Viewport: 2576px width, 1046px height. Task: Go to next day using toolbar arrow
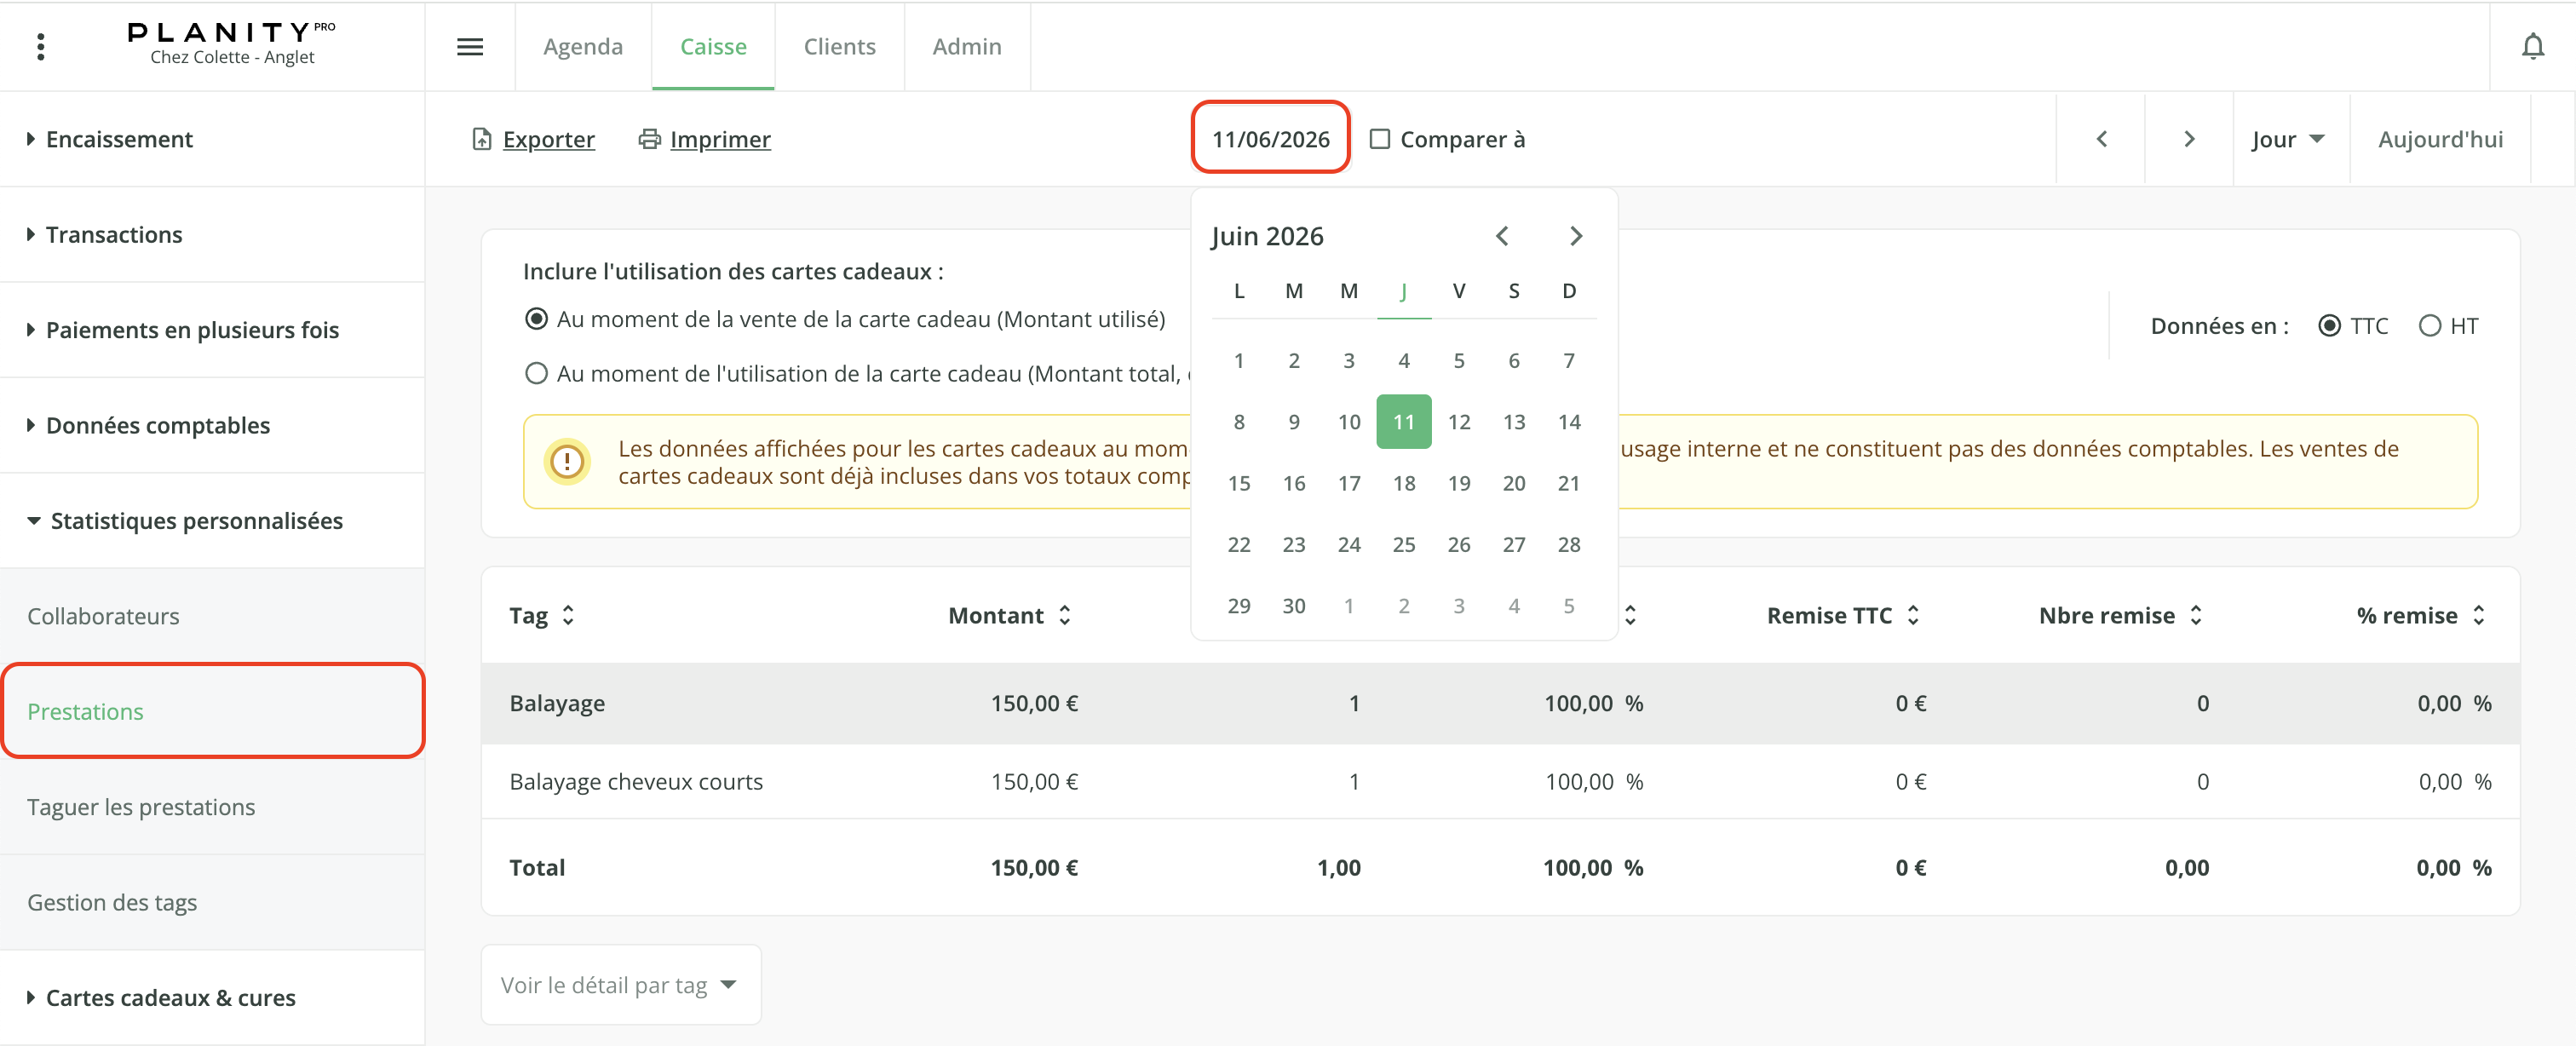point(2189,139)
